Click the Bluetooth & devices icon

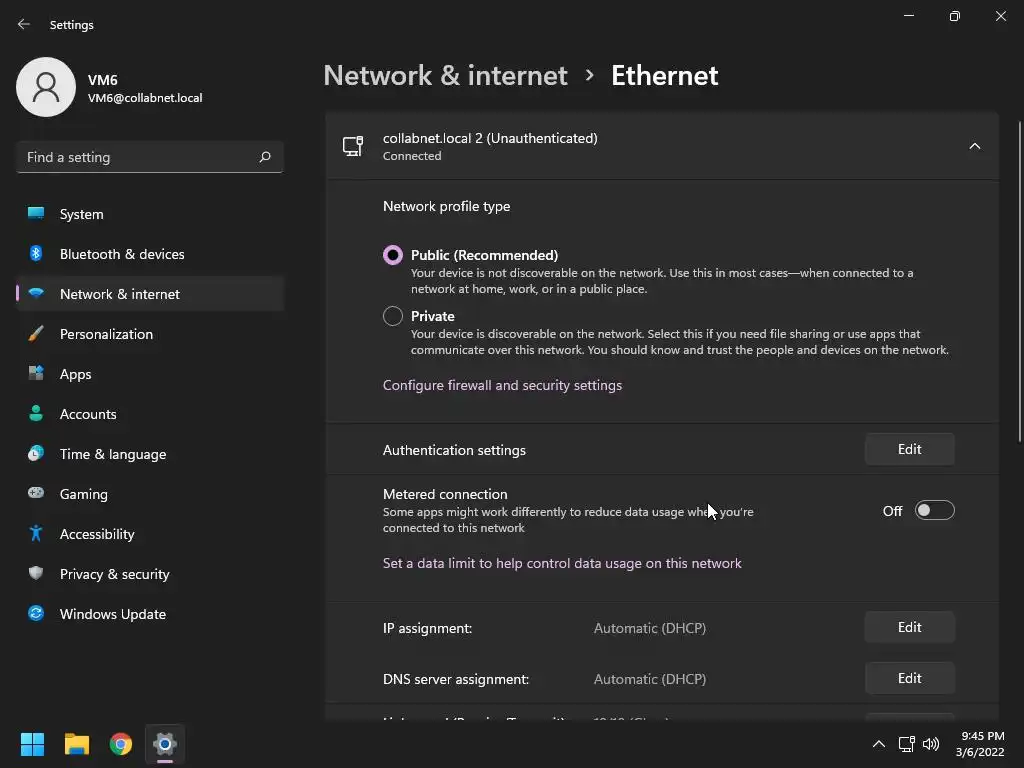click(36, 254)
